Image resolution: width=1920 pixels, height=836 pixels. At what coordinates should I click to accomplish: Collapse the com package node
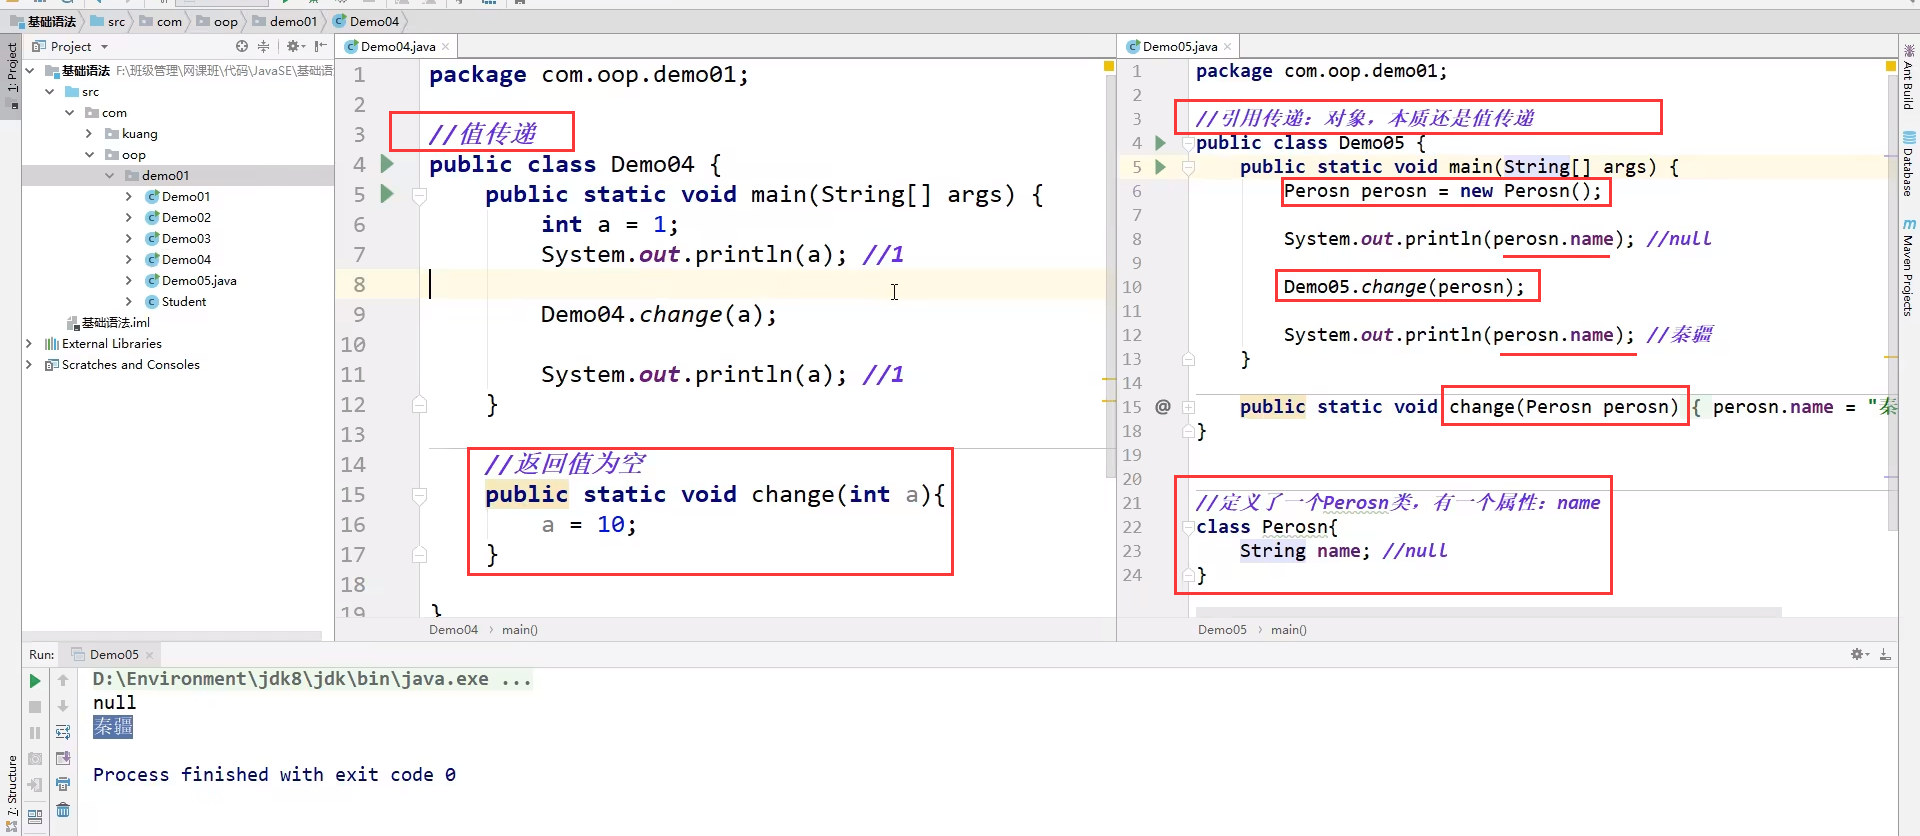(70, 113)
